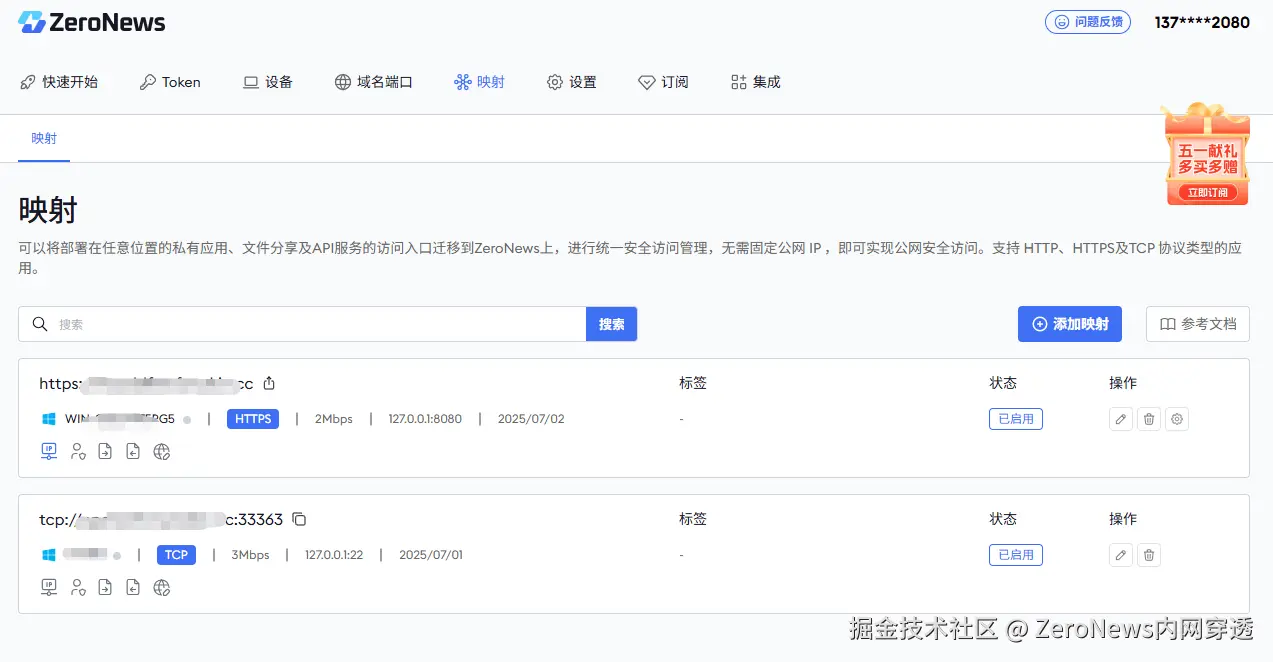Click the date 2025/07/02
1273x662 pixels.
531,419
